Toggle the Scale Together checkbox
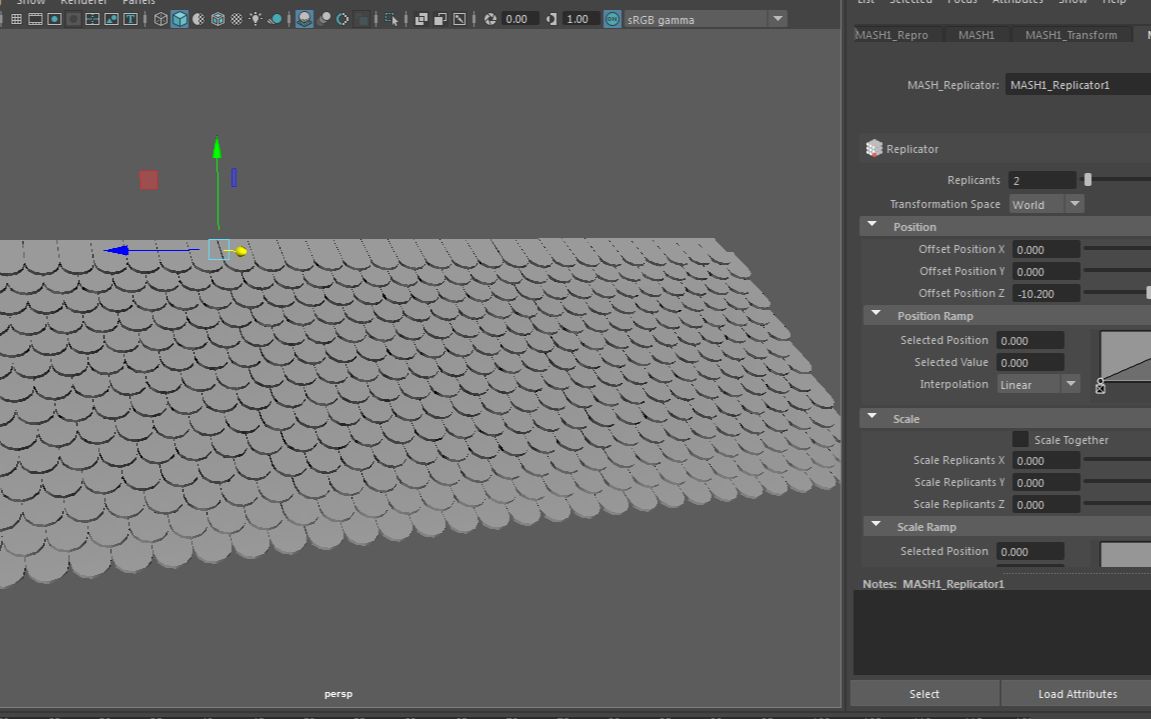Image resolution: width=1151 pixels, height=719 pixels. (1020, 439)
